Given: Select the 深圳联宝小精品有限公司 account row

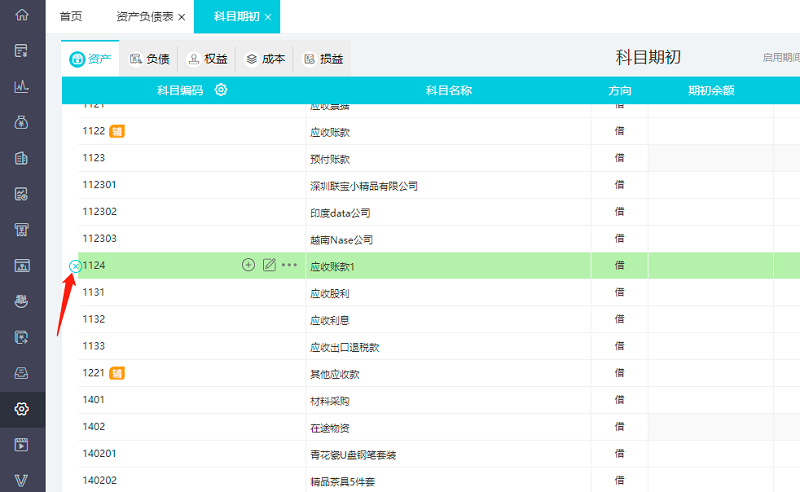Looking at the screenshot, I should click(x=364, y=185).
